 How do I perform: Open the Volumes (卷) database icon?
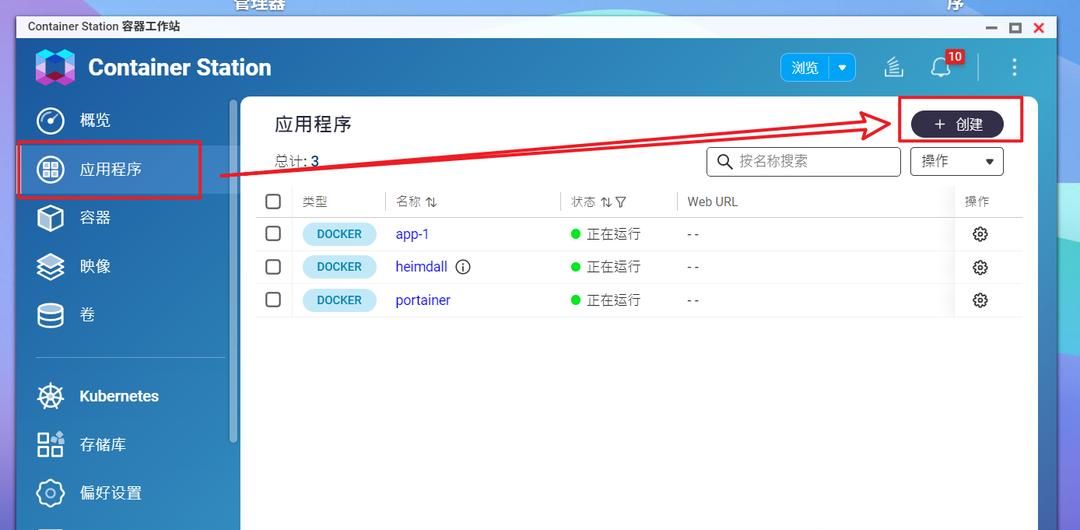(x=50, y=315)
